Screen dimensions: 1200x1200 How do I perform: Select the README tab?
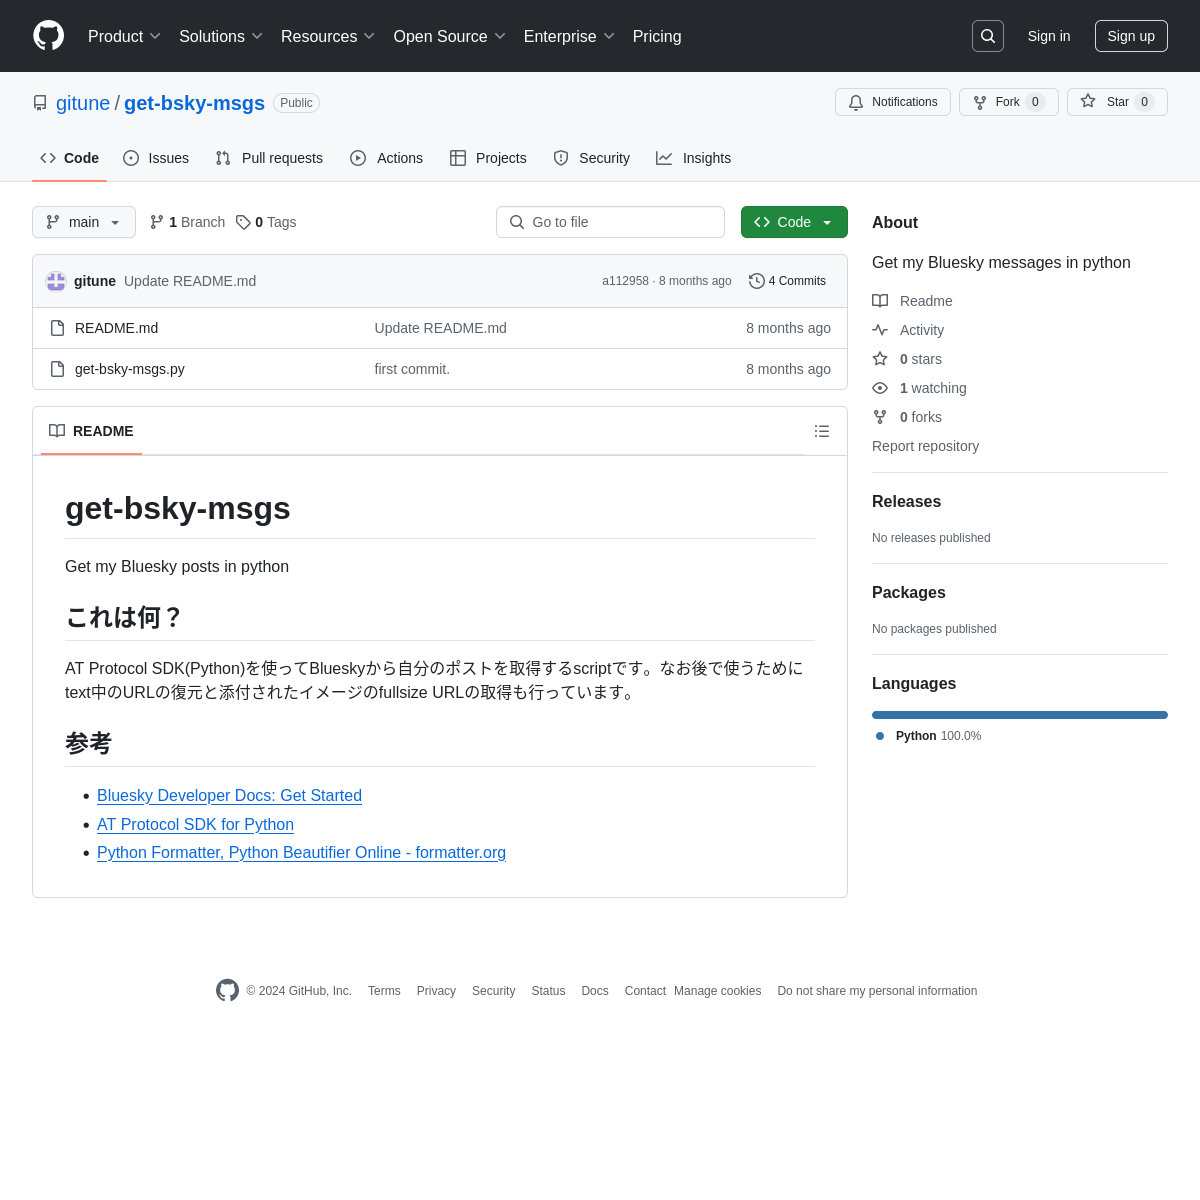coord(91,431)
